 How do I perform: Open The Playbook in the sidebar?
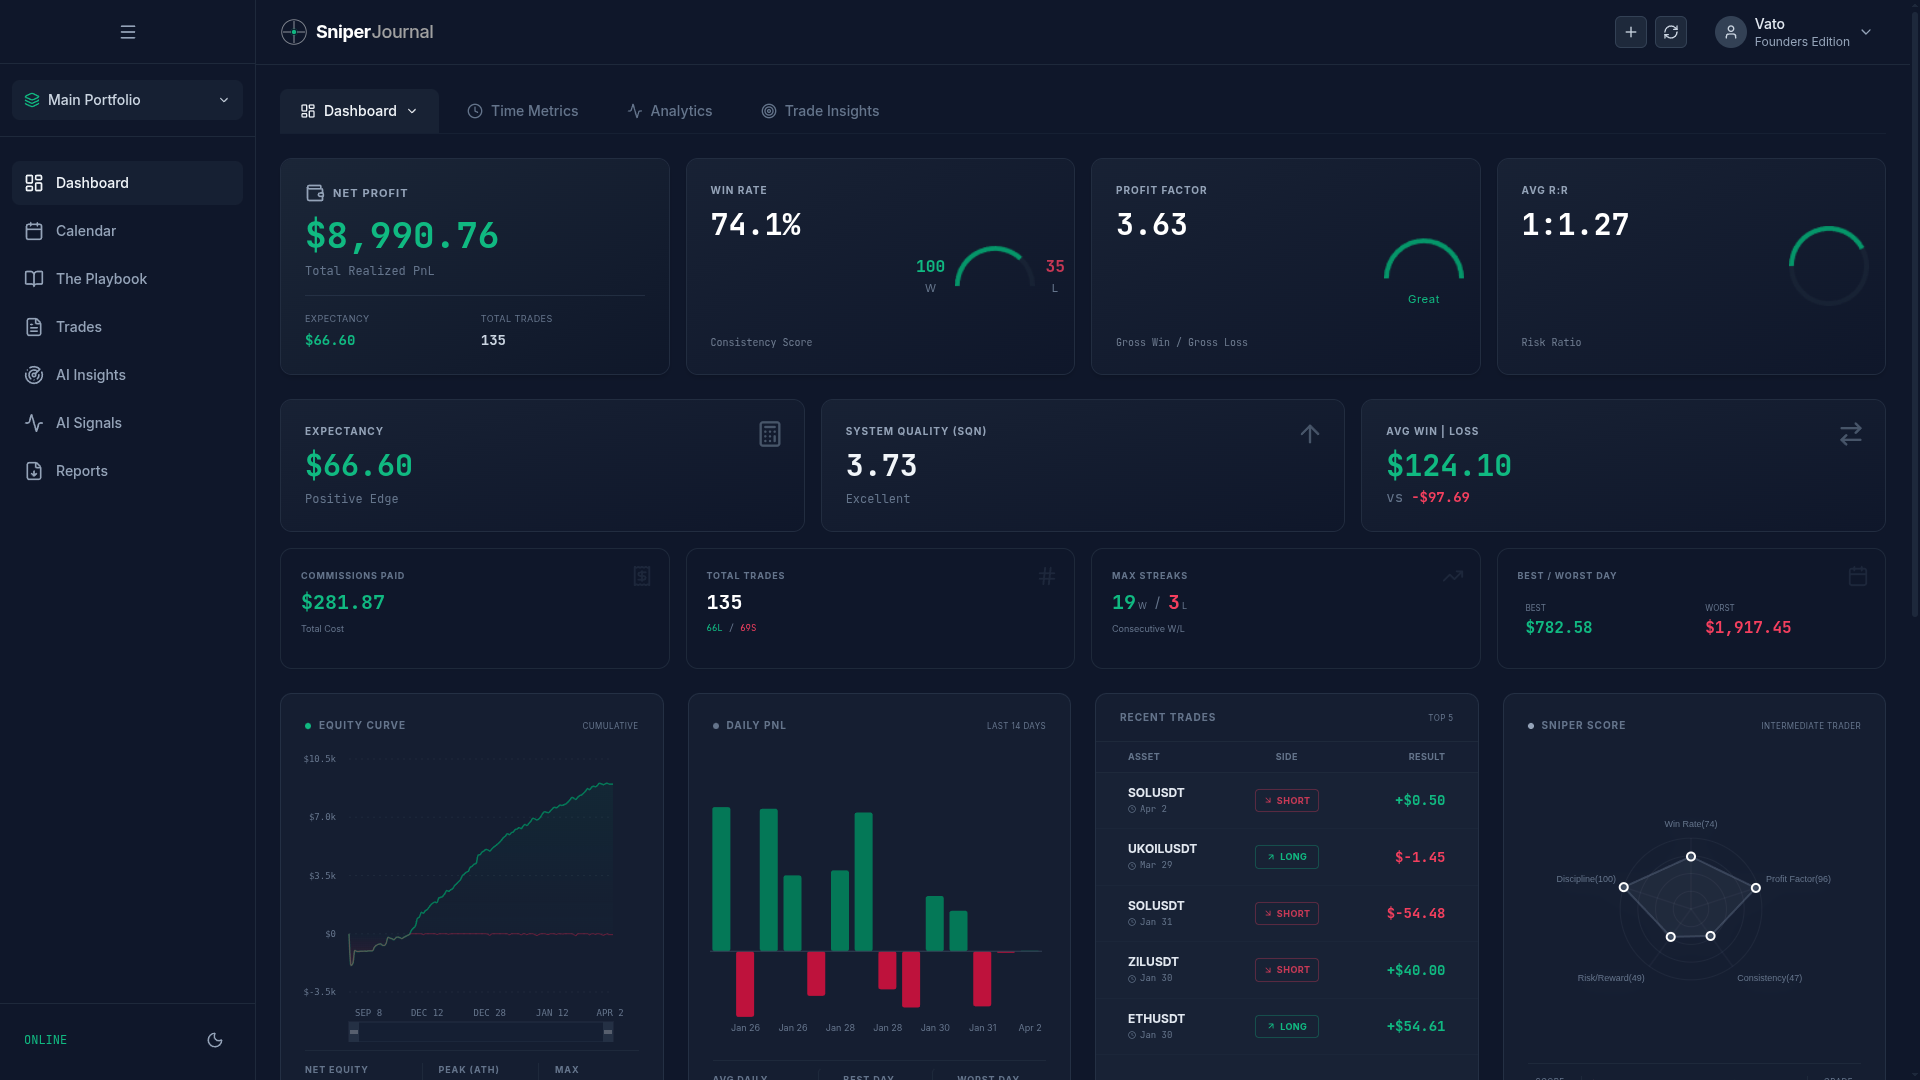click(128, 279)
